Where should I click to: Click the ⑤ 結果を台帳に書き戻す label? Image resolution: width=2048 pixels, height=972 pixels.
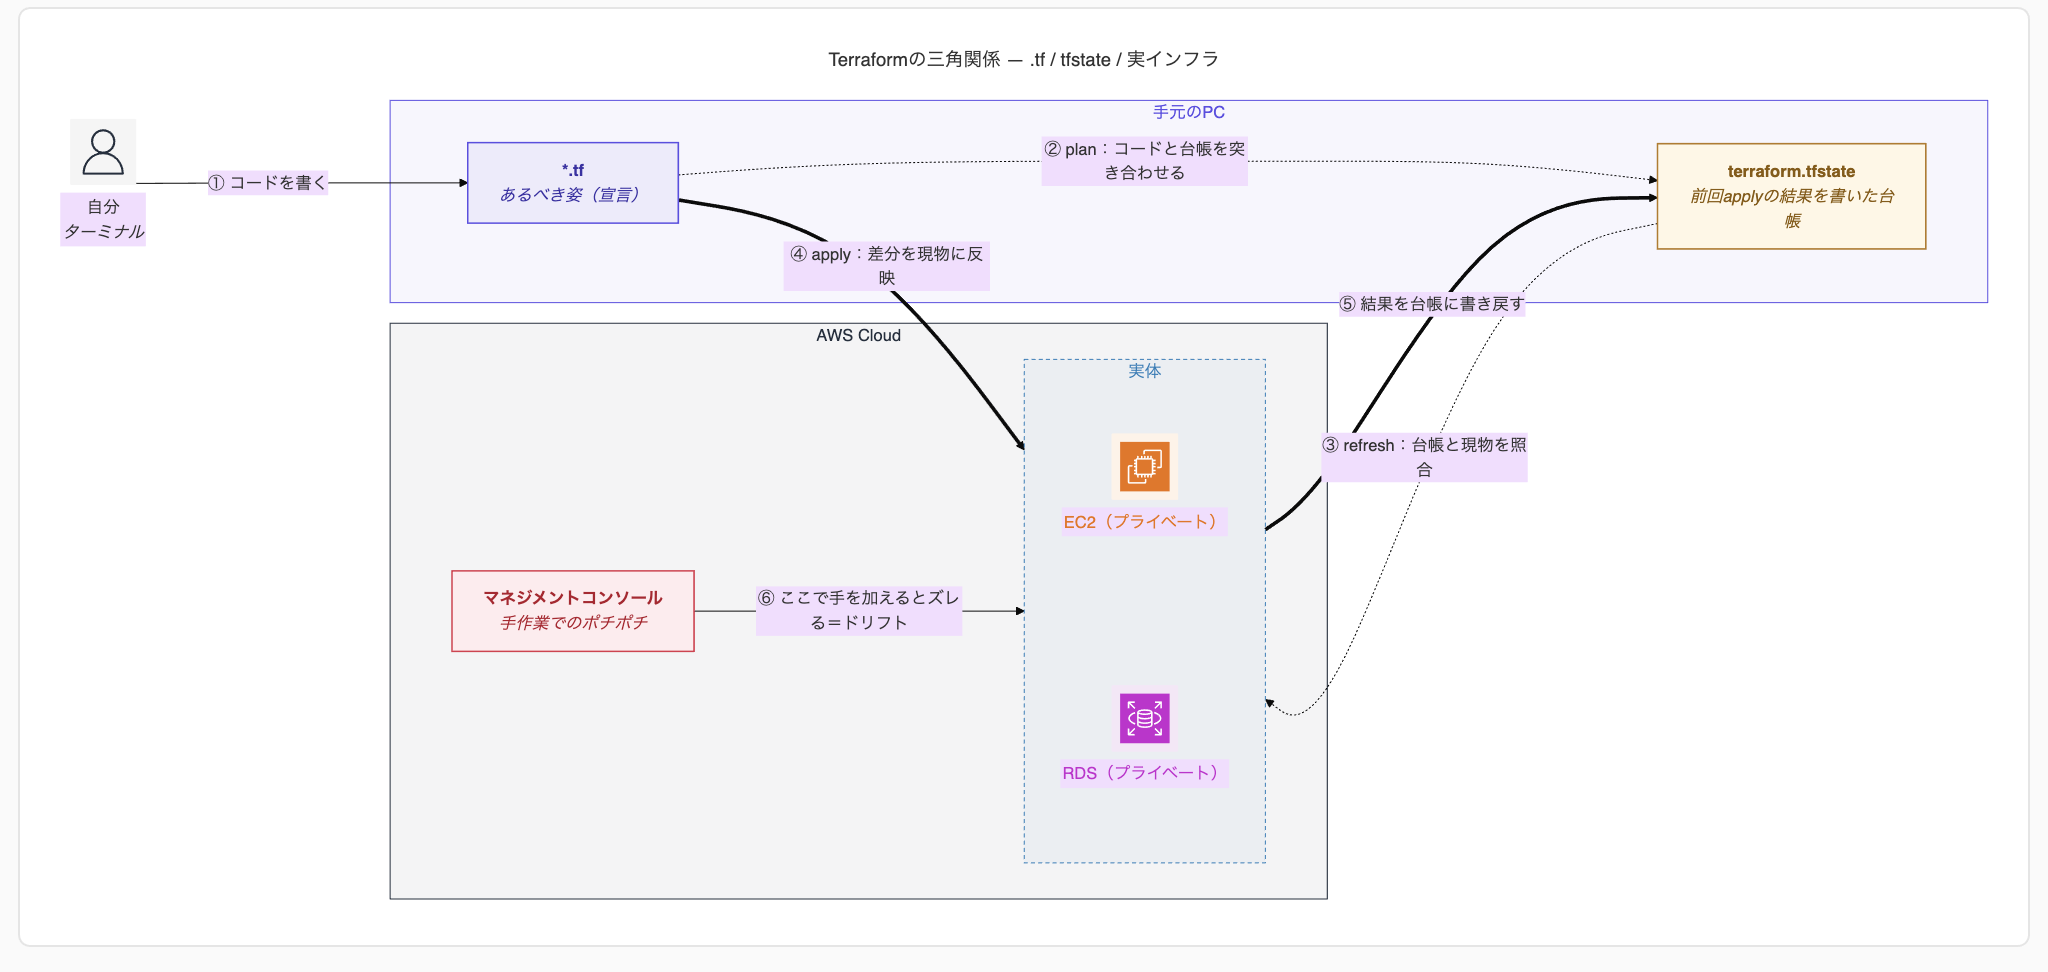click(1432, 304)
